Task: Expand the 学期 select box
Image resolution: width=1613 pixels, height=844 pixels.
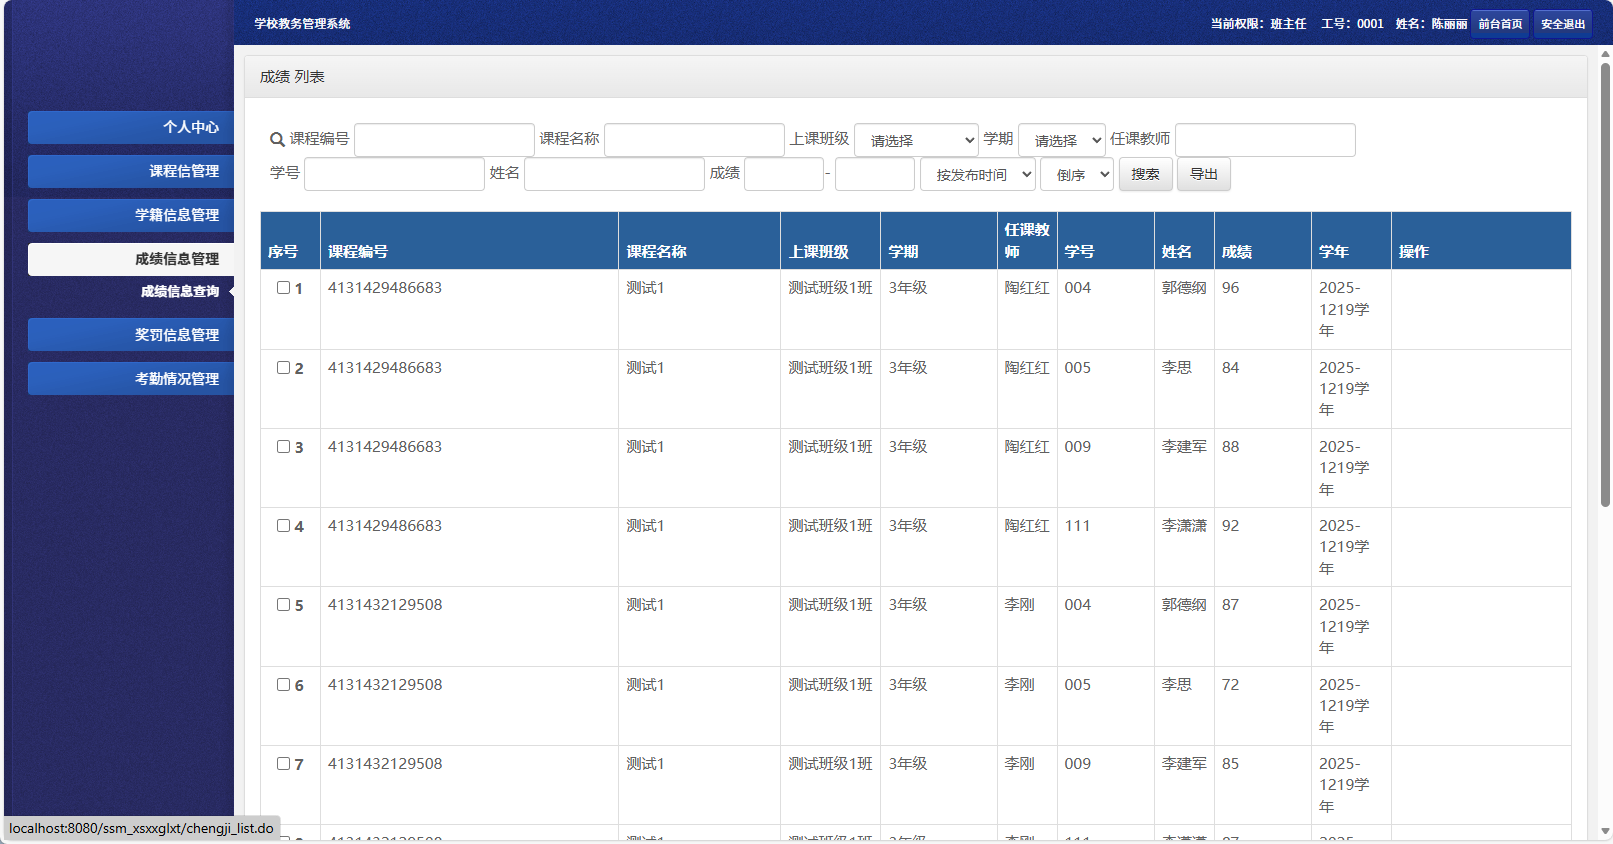Action: coord(1061,140)
